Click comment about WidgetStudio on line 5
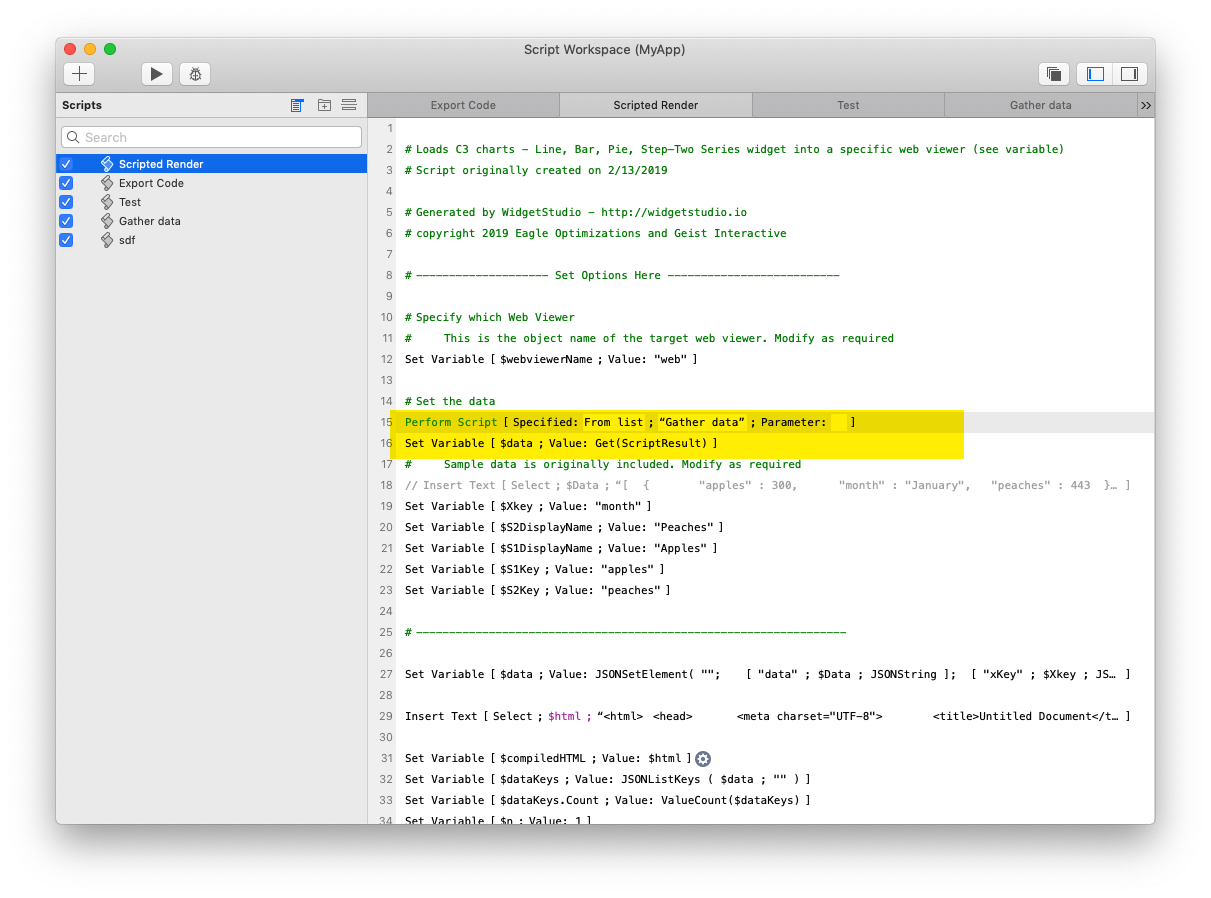Screen dimensions: 1211x898 (576, 212)
